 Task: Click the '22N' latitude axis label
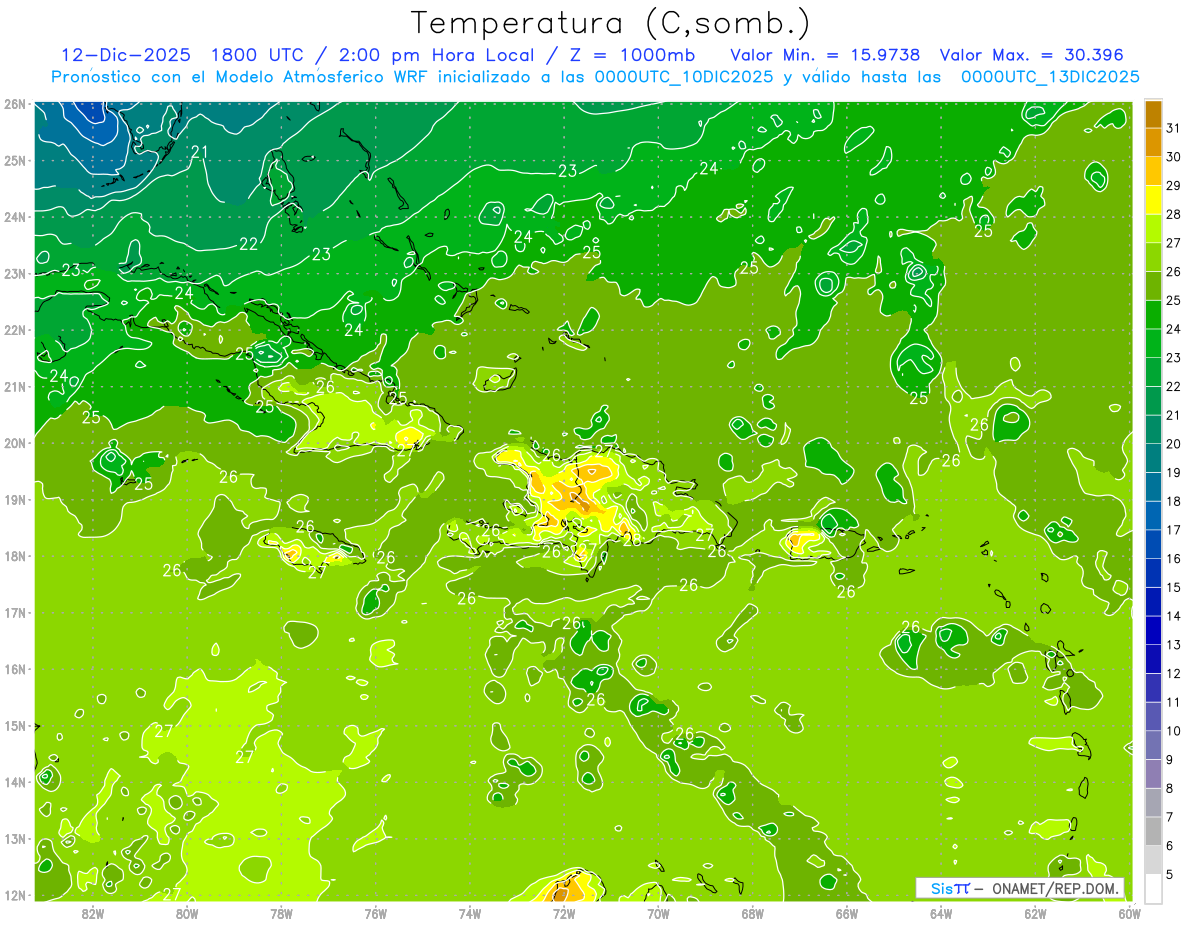(x=14, y=330)
